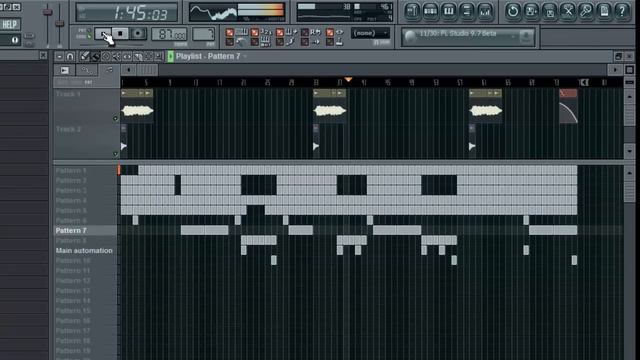Viewport: 640px width, 360px height.
Task: Show the pattern clips tab in Playlist
Action: click(109, 70)
